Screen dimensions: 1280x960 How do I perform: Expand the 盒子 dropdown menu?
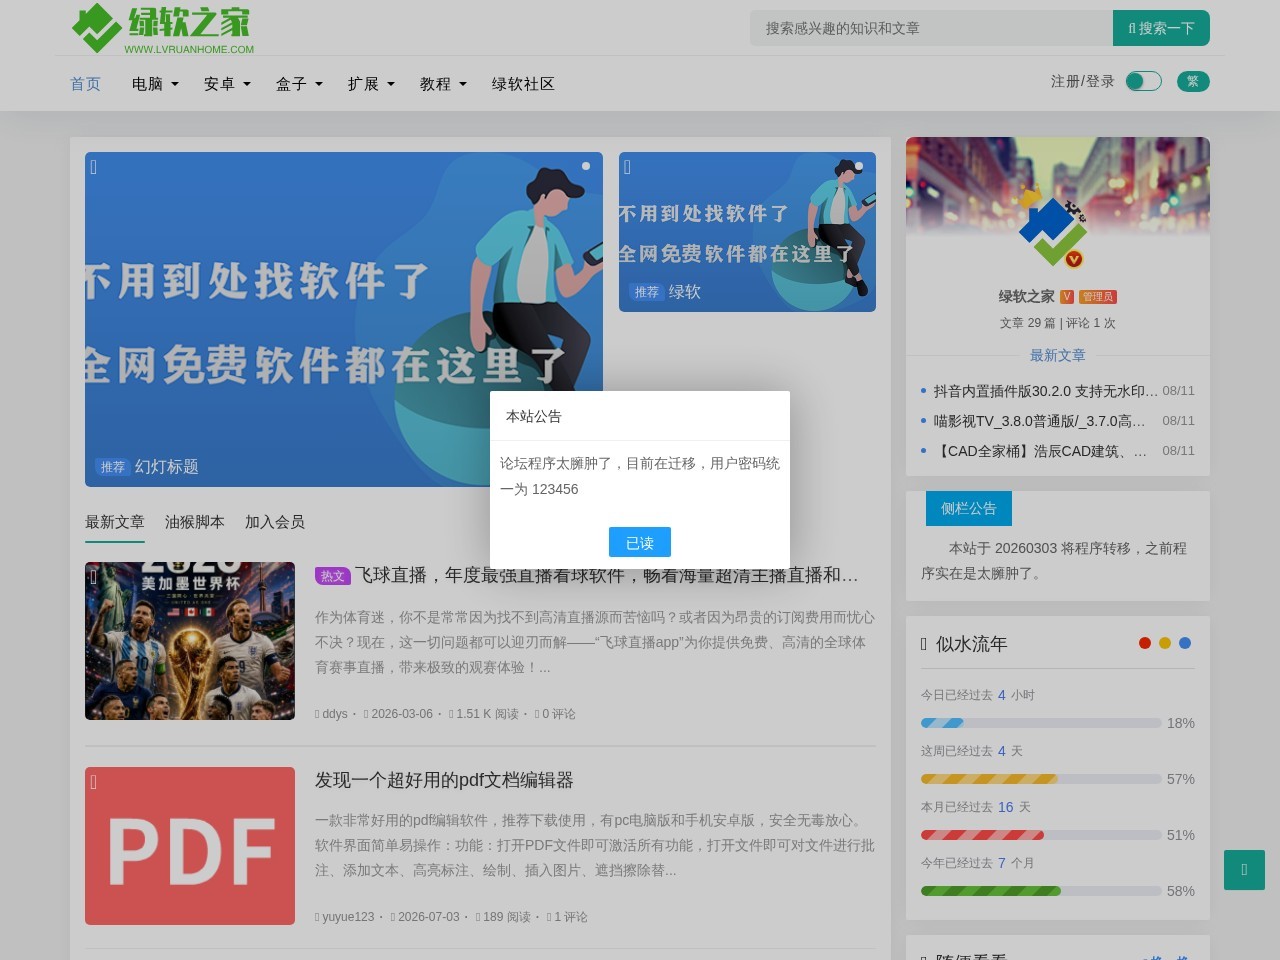(x=299, y=84)
